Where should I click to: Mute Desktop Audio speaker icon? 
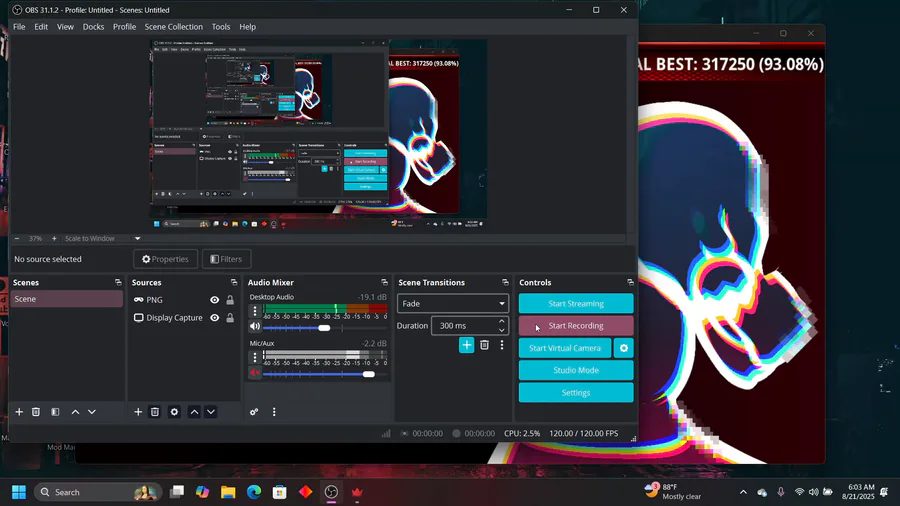[255, 326]
